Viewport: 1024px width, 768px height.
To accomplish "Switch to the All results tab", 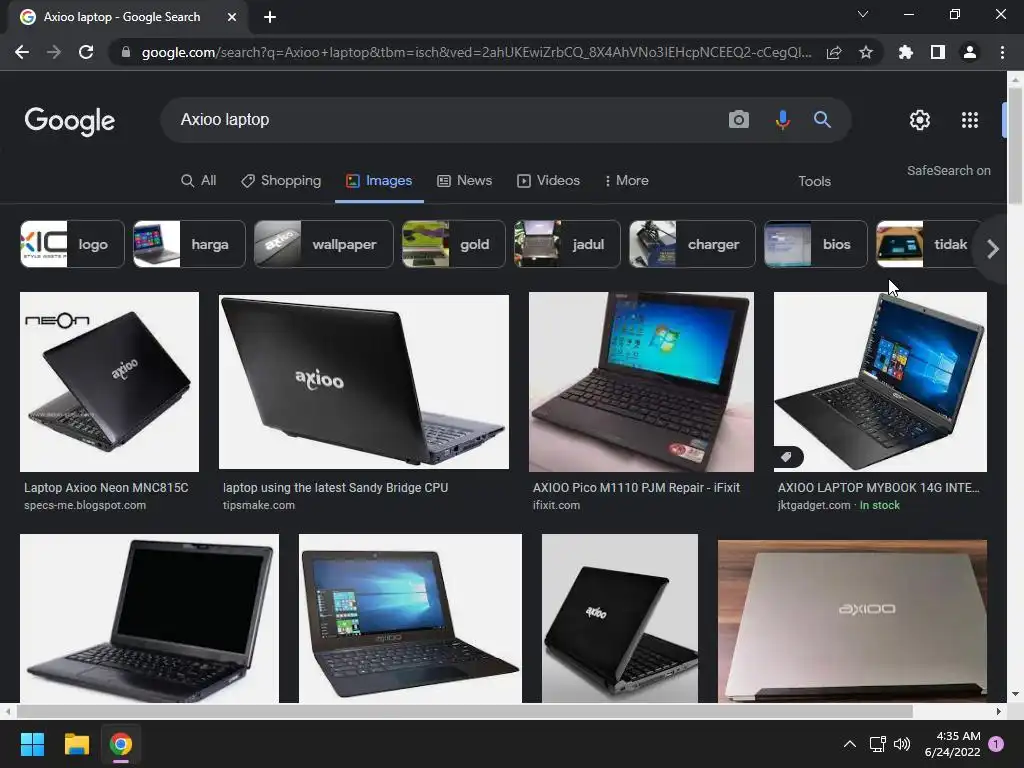I will pyautogui.click(x=199, y=181).
